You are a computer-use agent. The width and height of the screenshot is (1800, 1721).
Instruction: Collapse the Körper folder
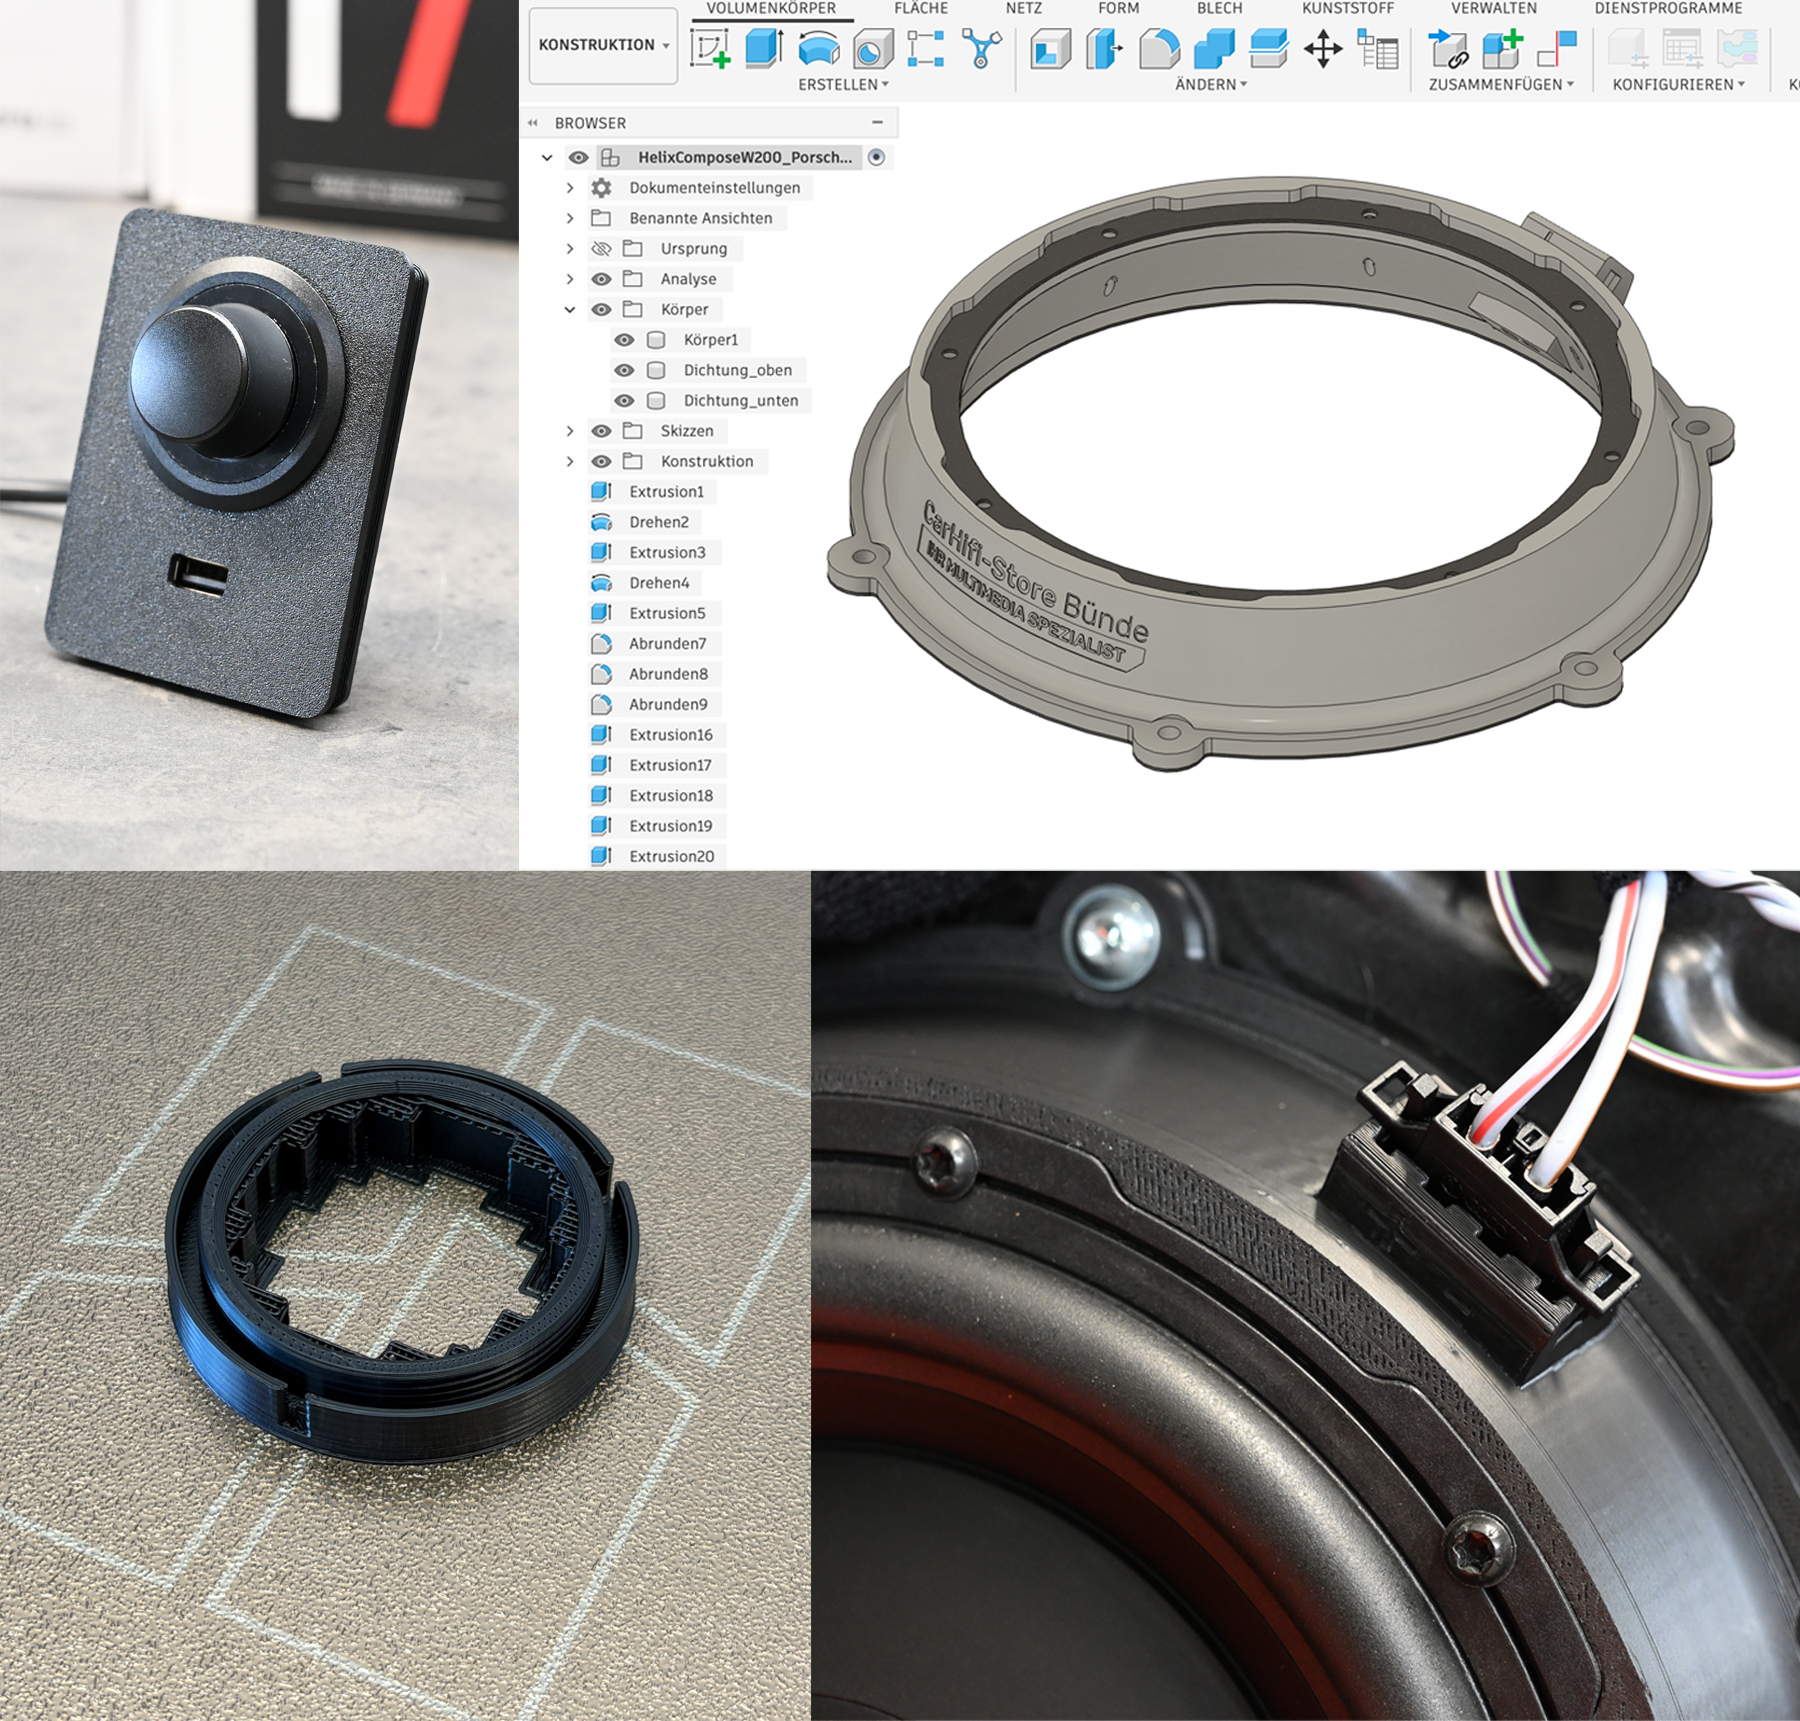[x=570, y=310]
